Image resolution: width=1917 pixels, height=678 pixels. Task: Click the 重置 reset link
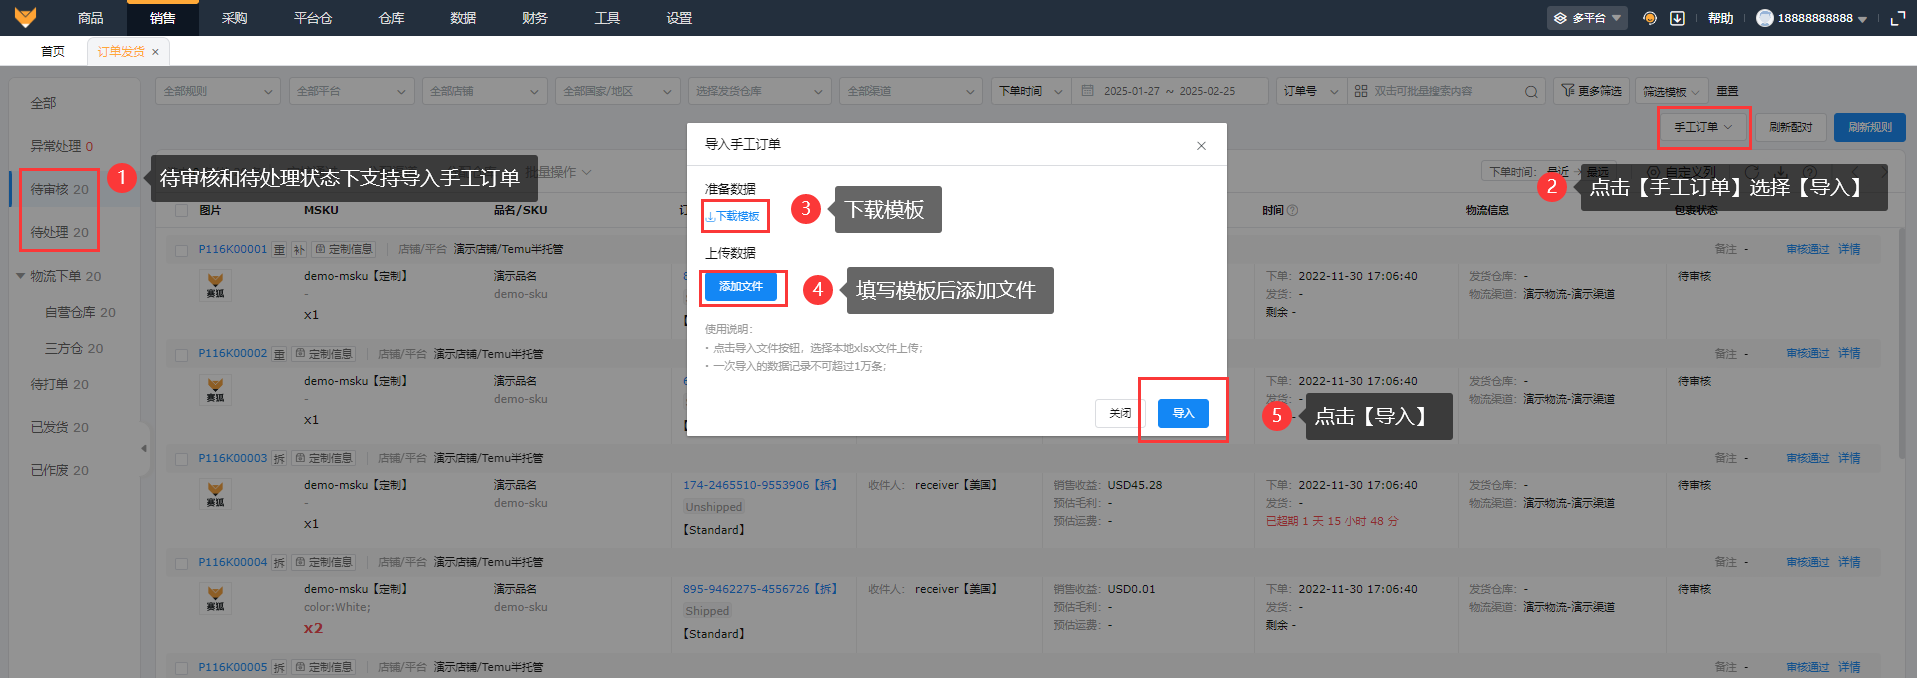pyautogui.click(x=1727, y=91)
